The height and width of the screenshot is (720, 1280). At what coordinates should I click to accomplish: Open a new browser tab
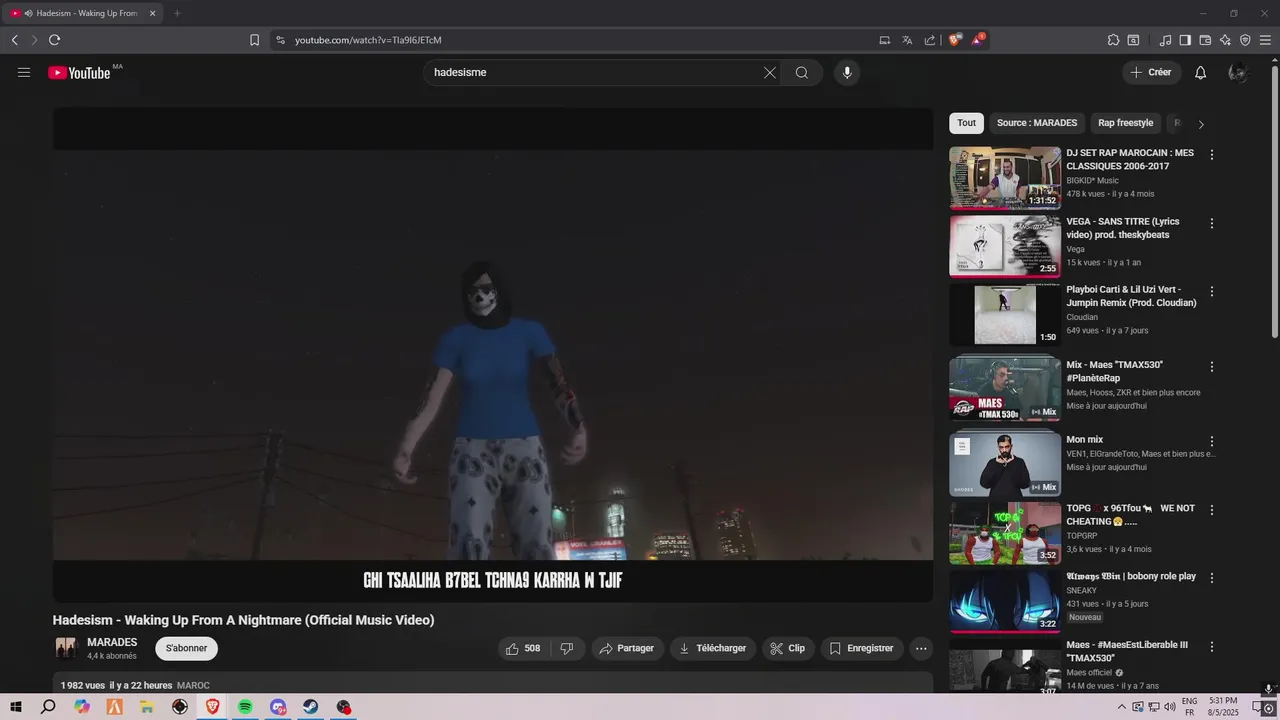(177, 13)
